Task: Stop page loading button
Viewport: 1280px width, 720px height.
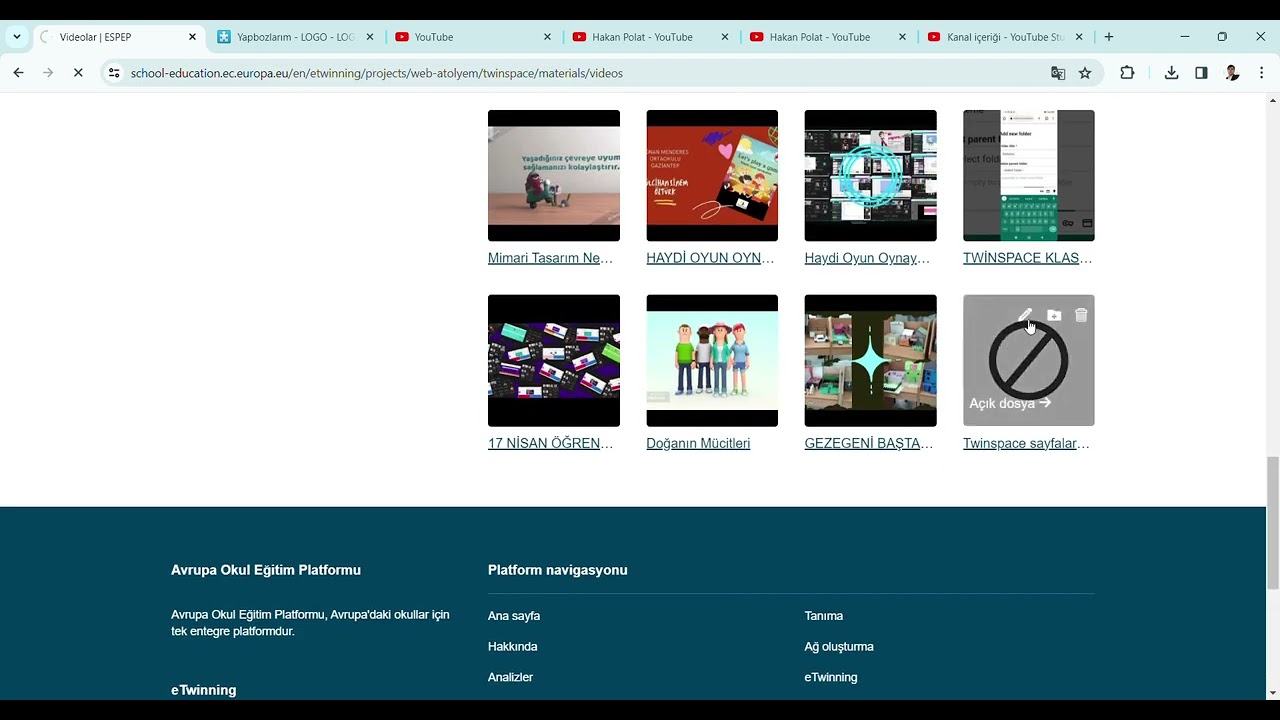Action: point(78,73)
